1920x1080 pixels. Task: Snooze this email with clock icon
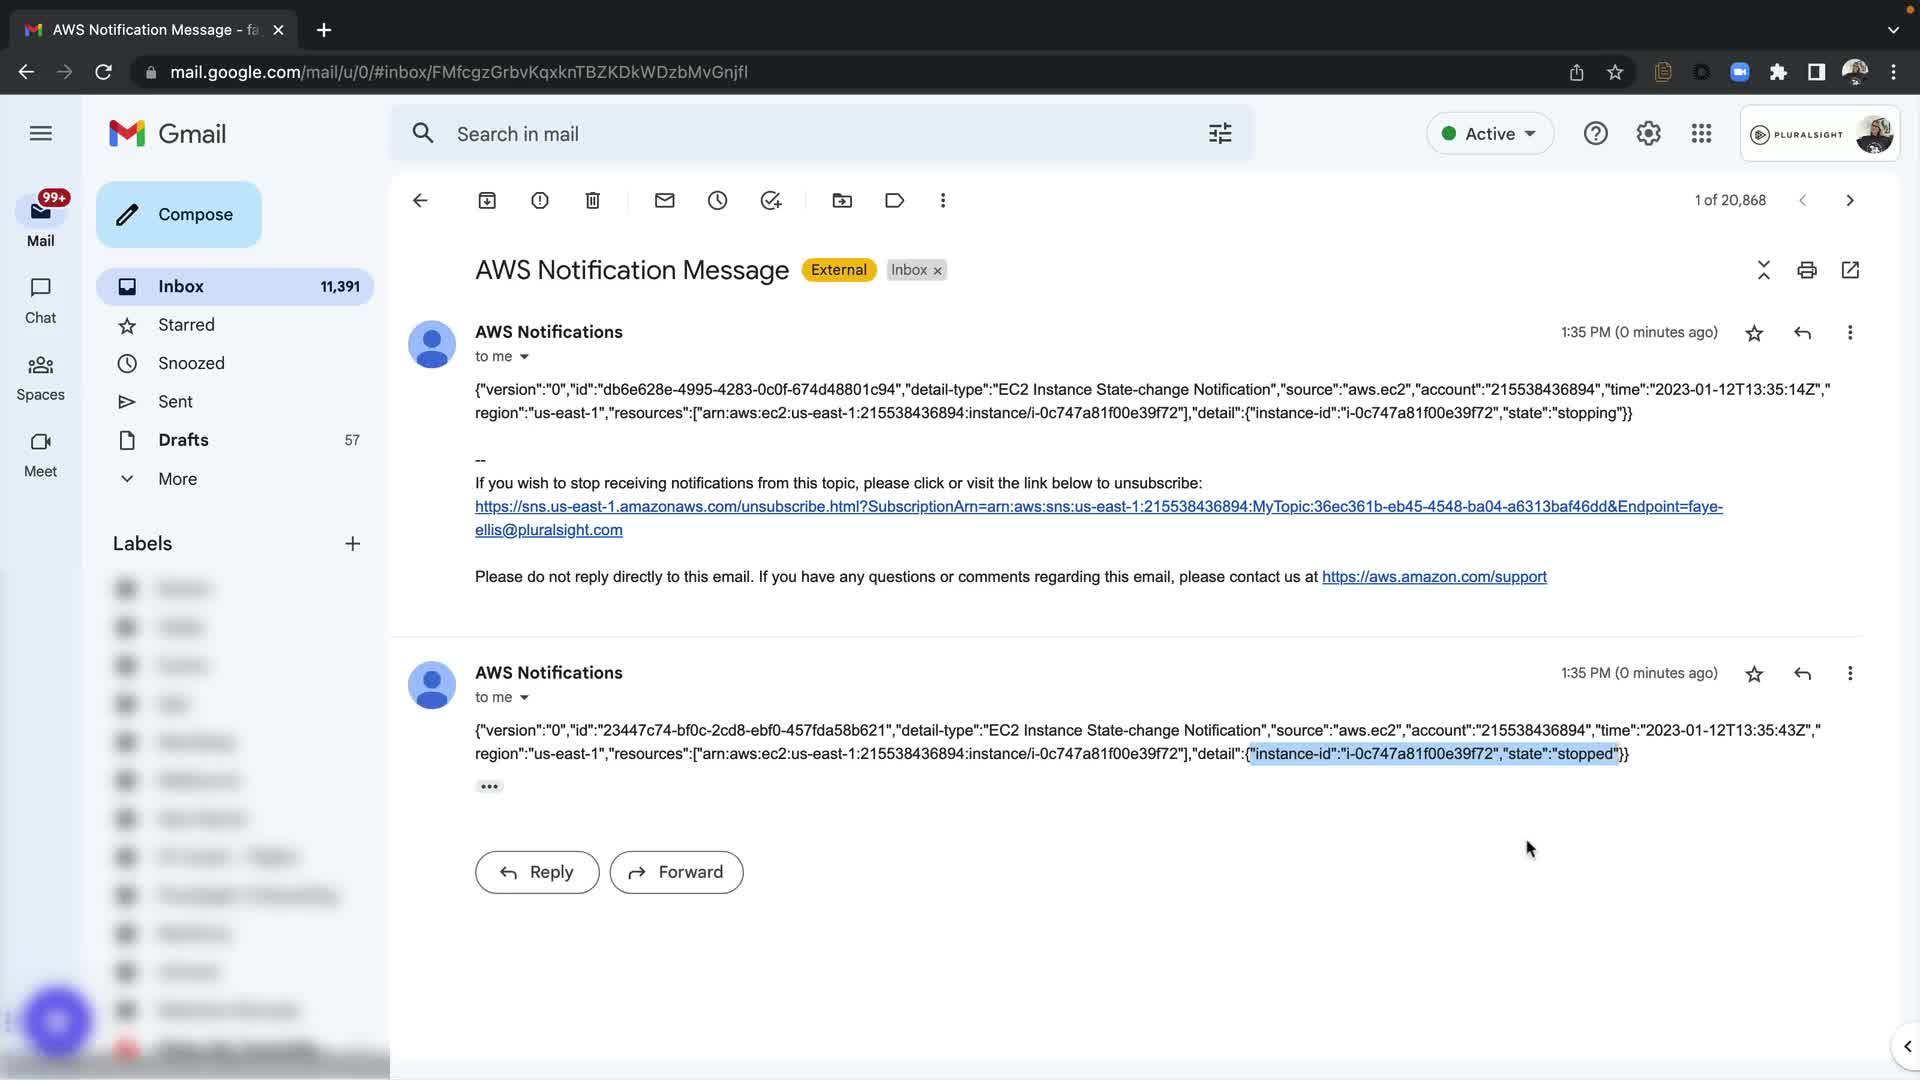click(718, 201)
